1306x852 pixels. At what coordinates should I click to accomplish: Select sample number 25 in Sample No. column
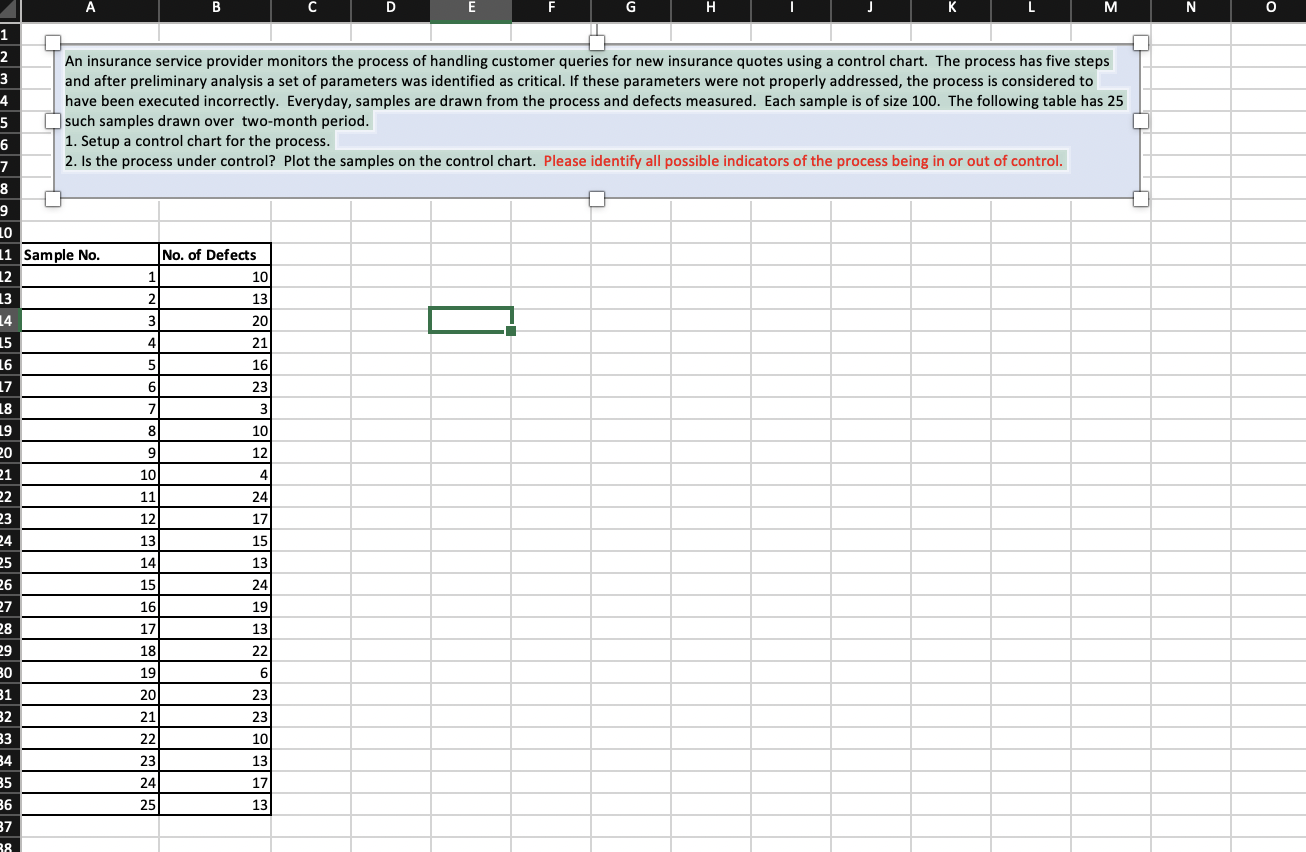pos(90,805)
